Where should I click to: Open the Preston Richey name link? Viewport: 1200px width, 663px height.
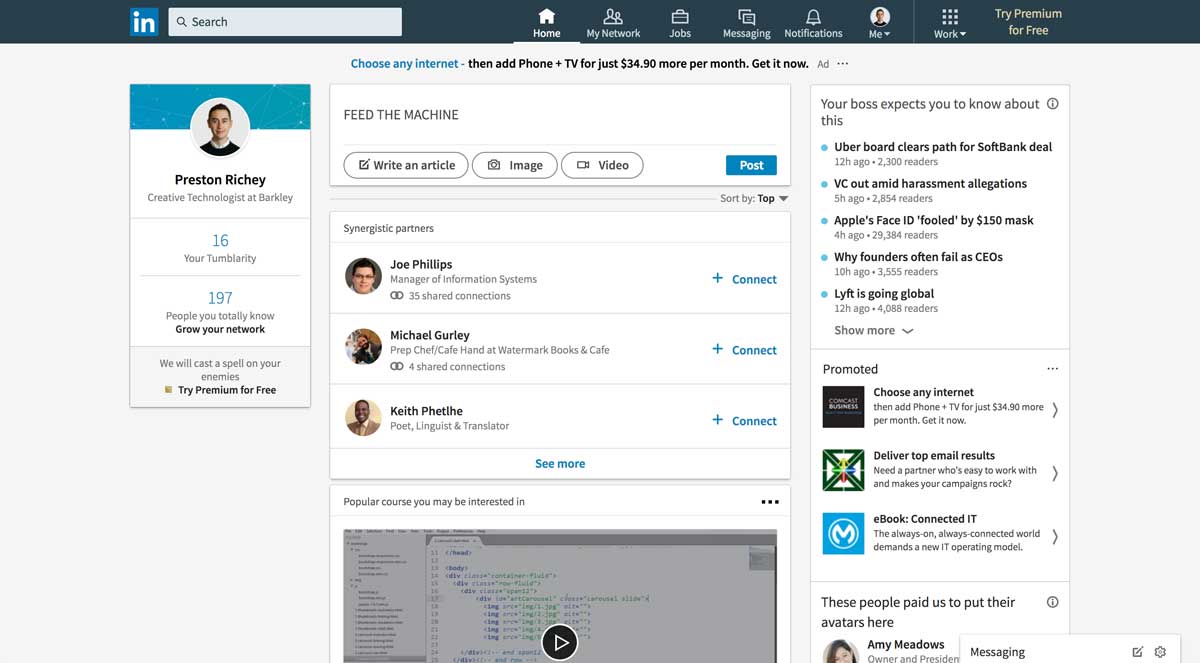point(220,180)
